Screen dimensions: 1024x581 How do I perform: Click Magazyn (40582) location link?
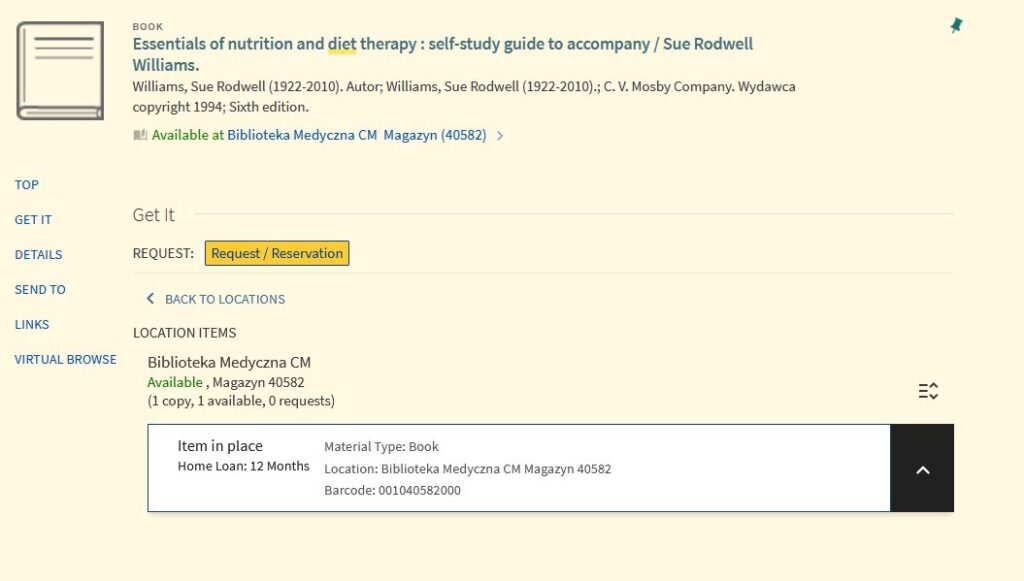click(x=435, y=135)
